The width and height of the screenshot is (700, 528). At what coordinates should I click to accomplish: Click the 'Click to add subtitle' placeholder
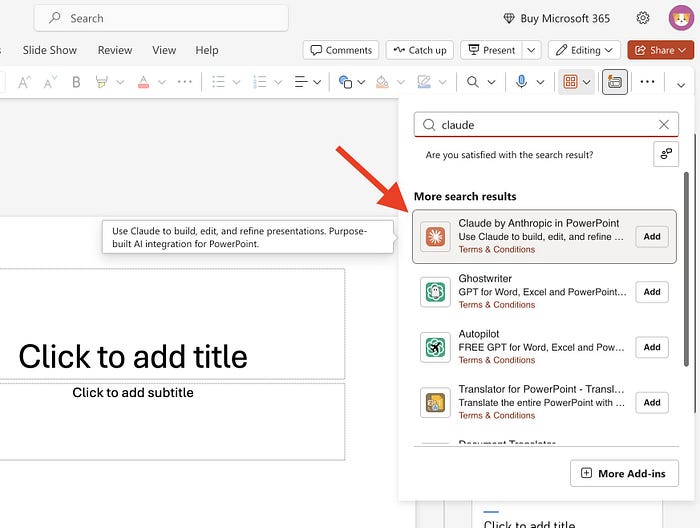click(172, 421)
